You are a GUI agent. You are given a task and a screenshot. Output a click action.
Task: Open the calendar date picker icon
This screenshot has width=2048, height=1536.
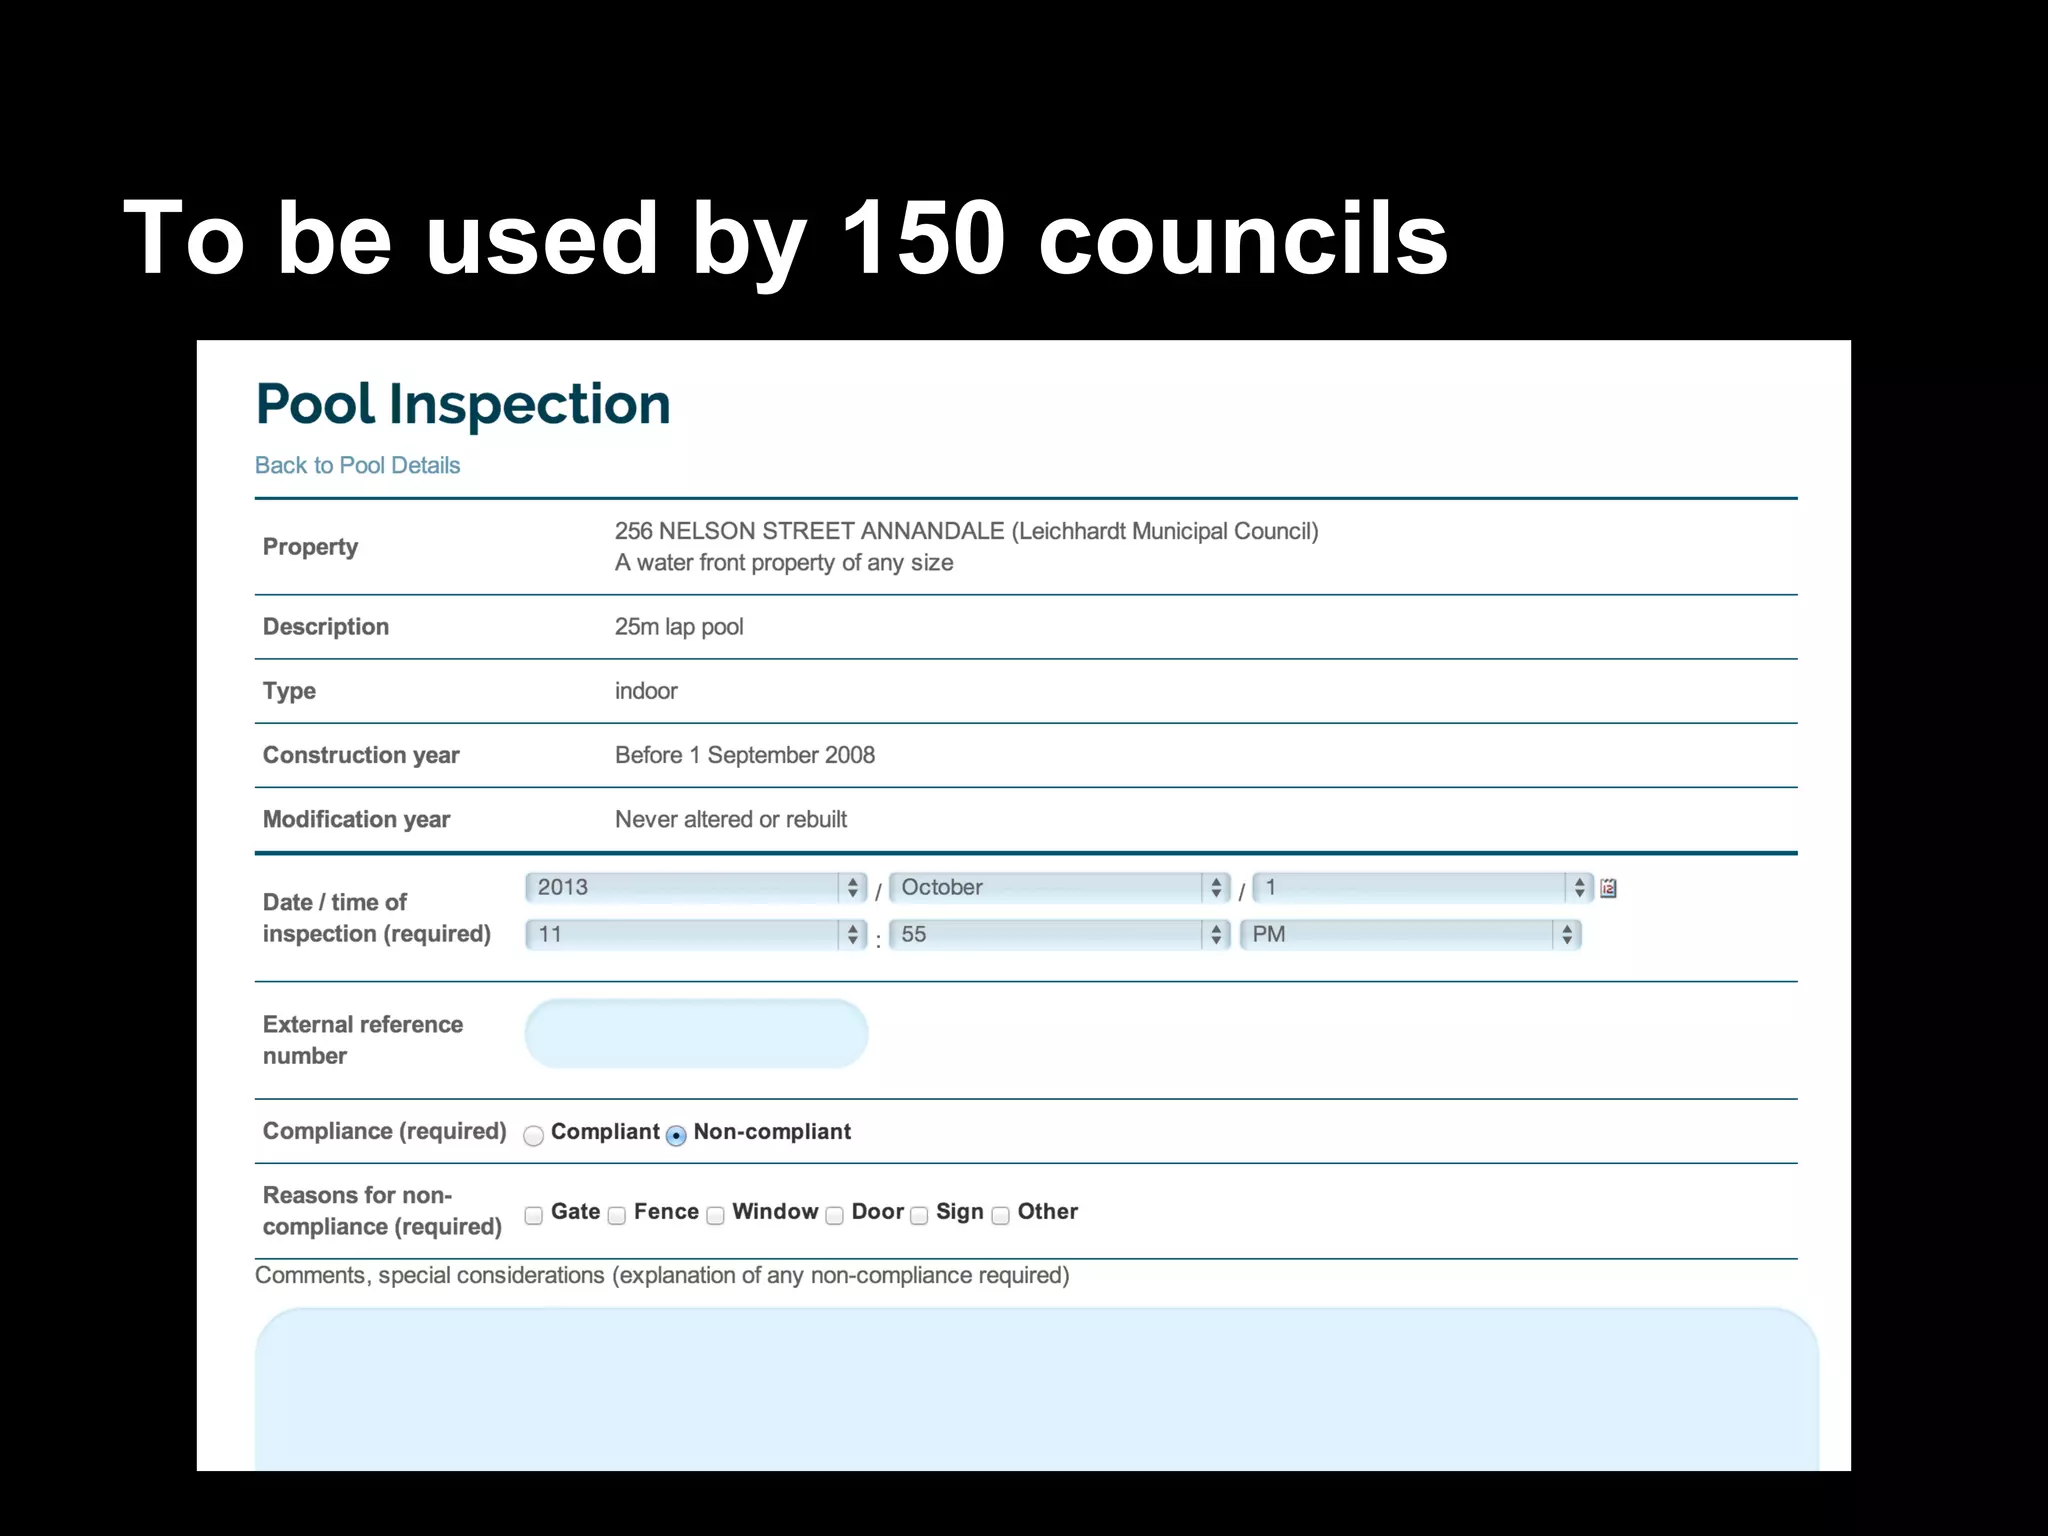click(1608, 888)
